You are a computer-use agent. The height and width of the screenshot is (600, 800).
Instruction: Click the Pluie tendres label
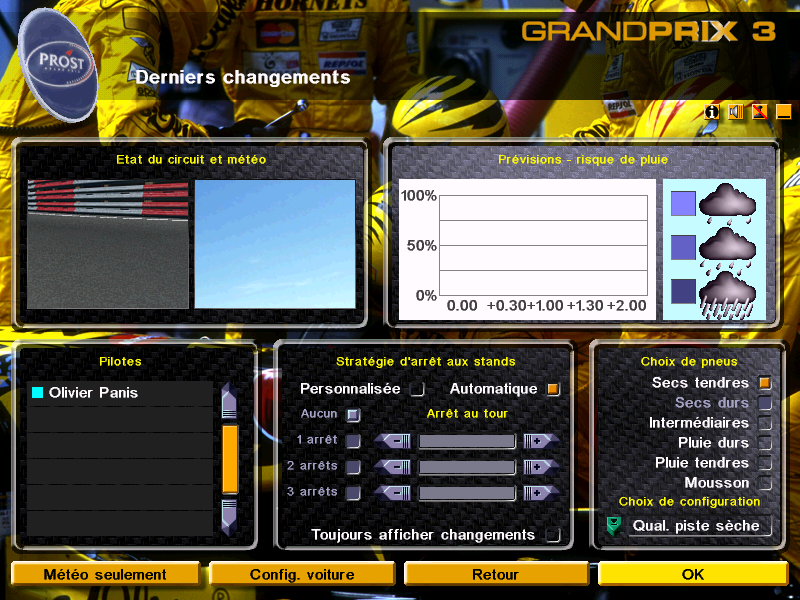click(702, 463)
